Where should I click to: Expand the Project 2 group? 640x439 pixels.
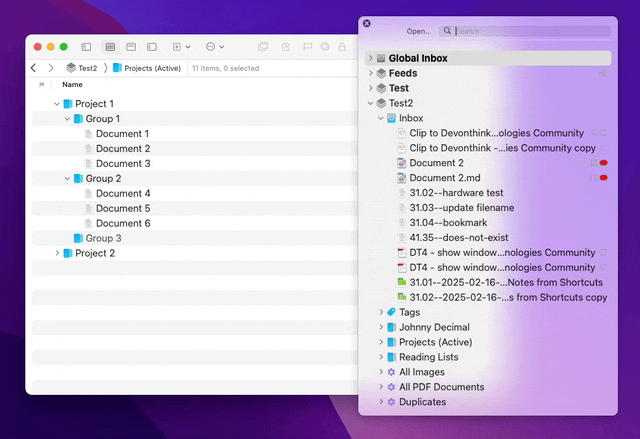(x=57, y=254)
